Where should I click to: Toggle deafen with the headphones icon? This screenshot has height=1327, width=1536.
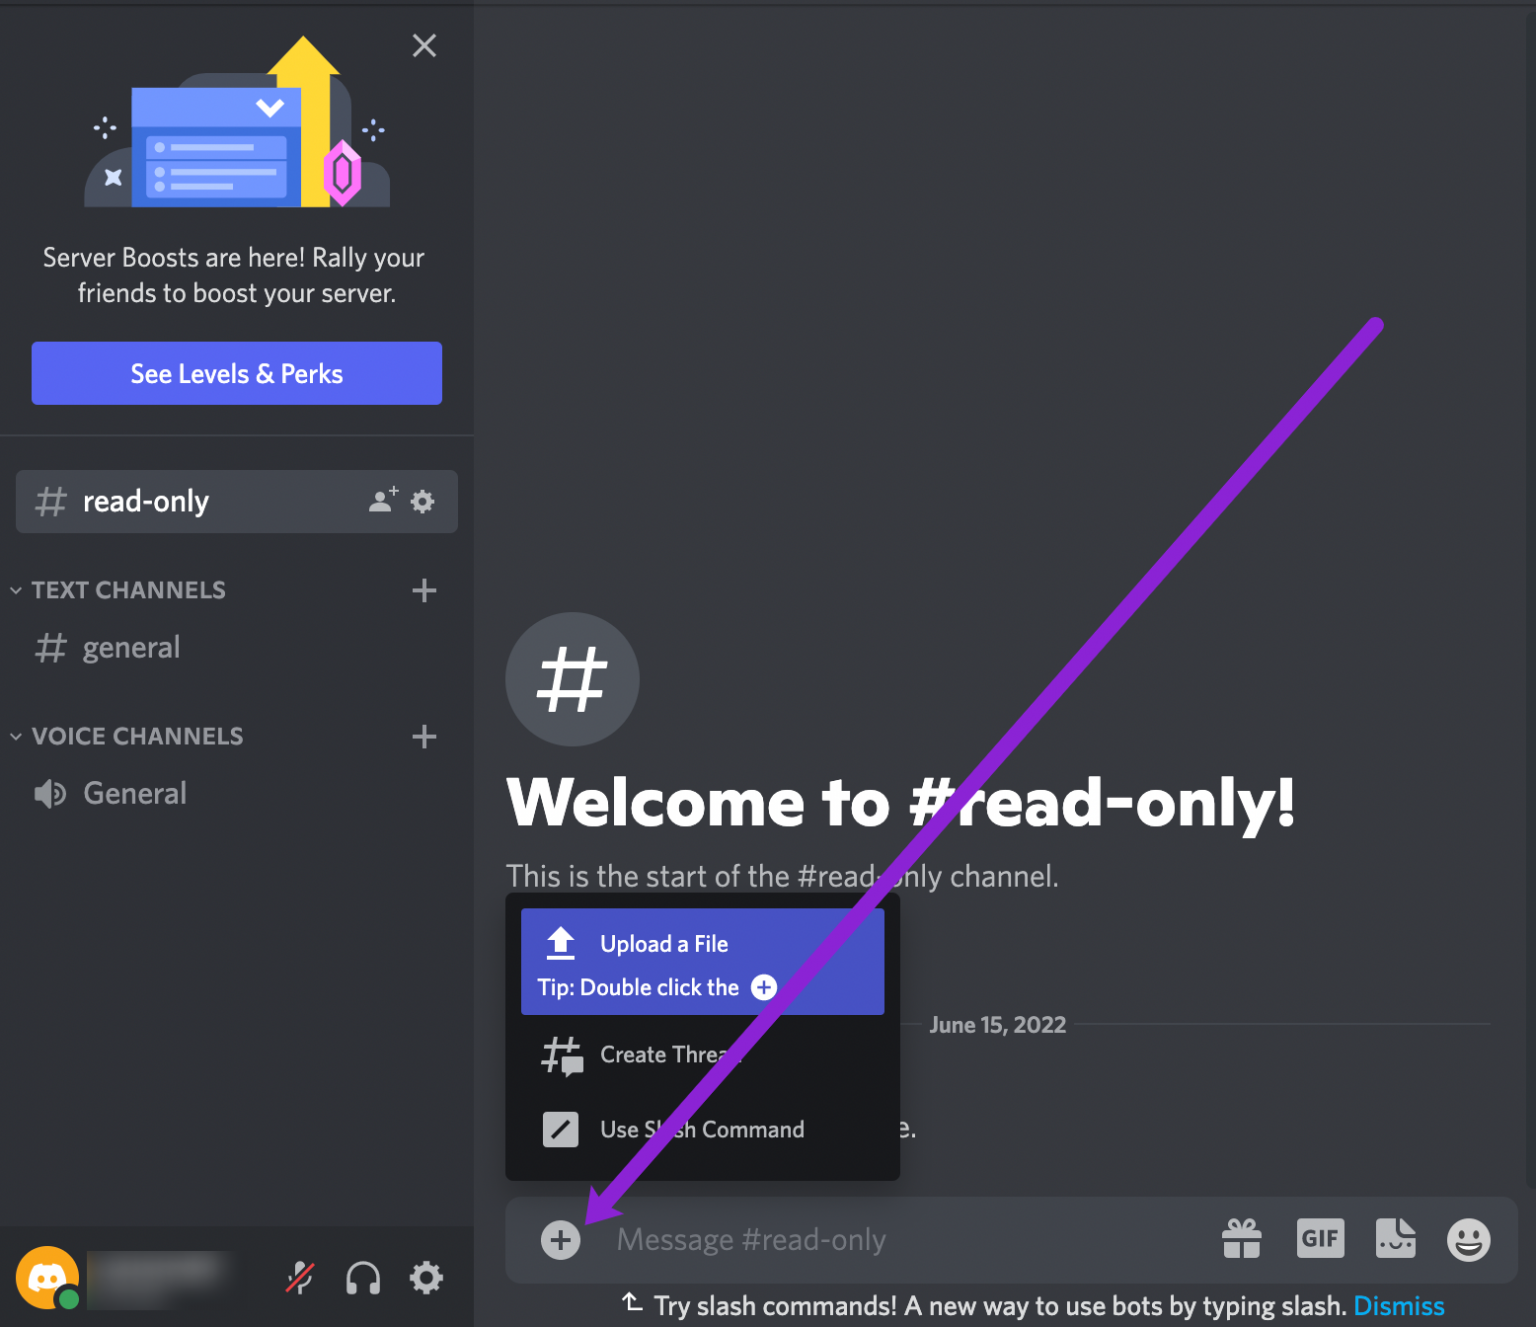click(x=363, y=1277)
